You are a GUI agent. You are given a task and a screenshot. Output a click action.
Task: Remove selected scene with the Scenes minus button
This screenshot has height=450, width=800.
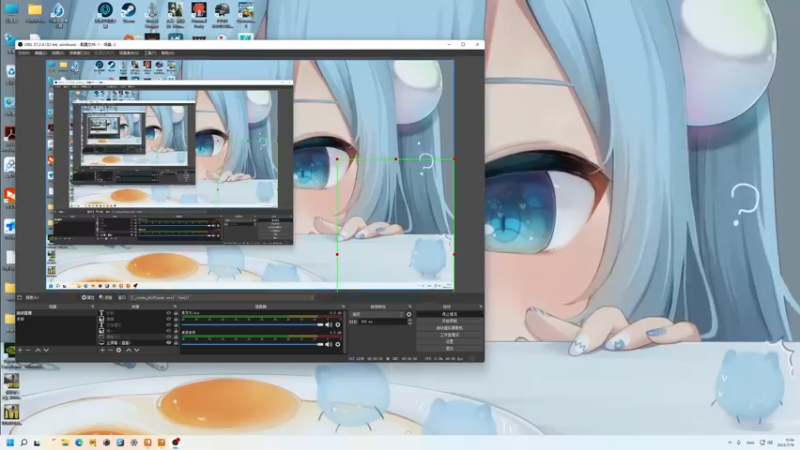[x=28, y=351]
